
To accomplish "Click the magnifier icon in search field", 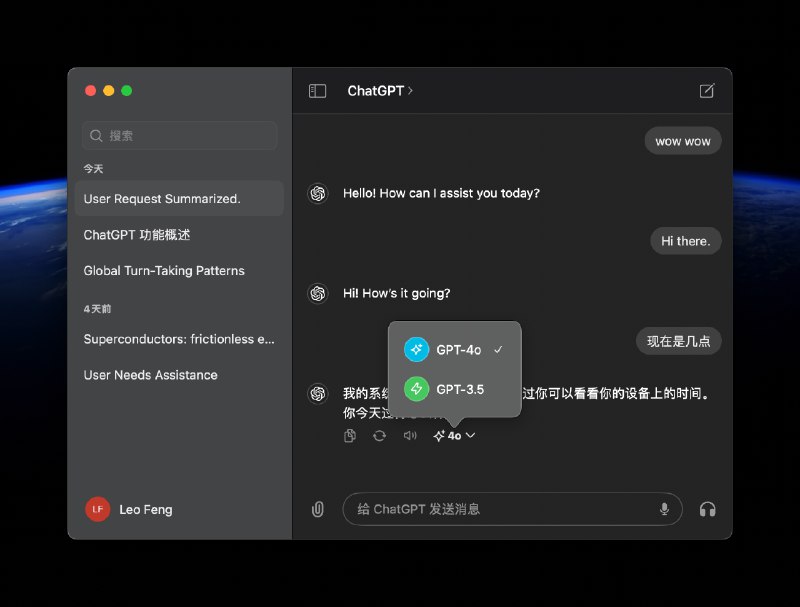I will [96, 136].
